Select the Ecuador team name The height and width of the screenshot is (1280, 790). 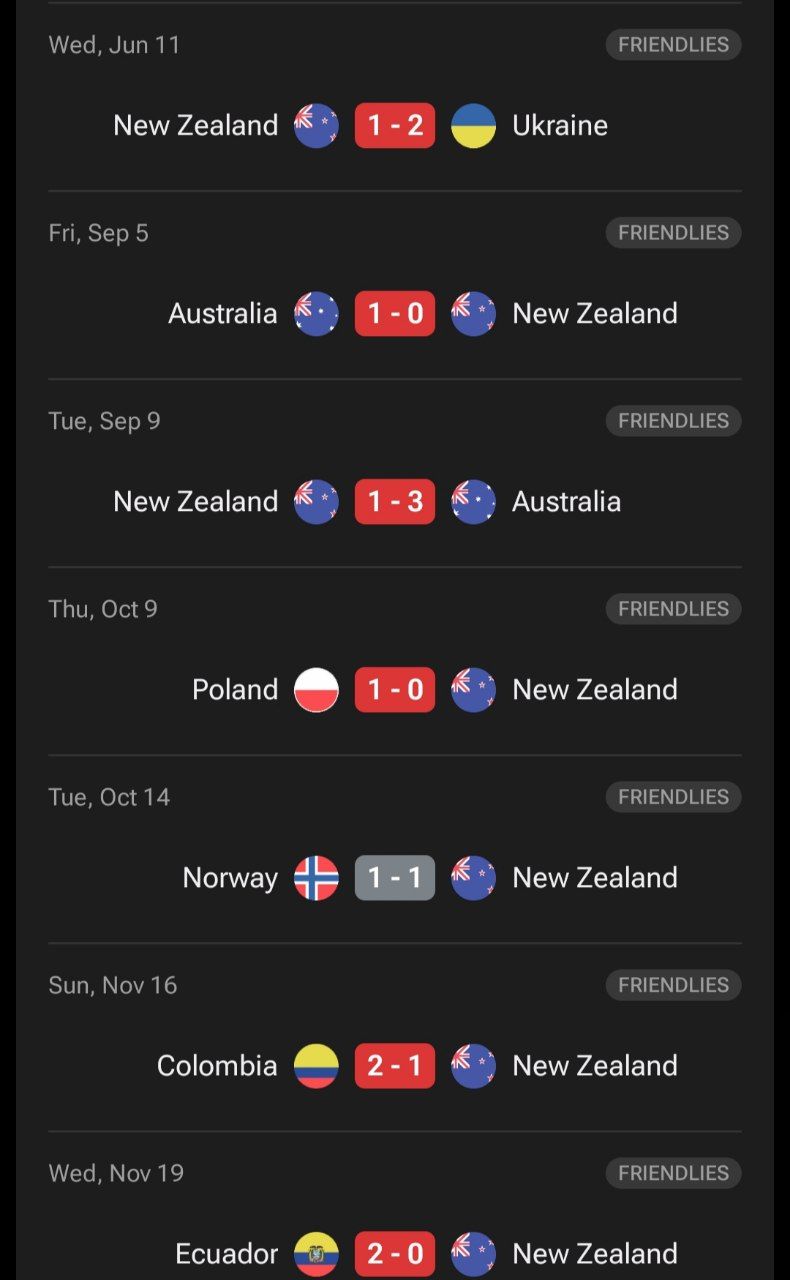coord(227,1254)
